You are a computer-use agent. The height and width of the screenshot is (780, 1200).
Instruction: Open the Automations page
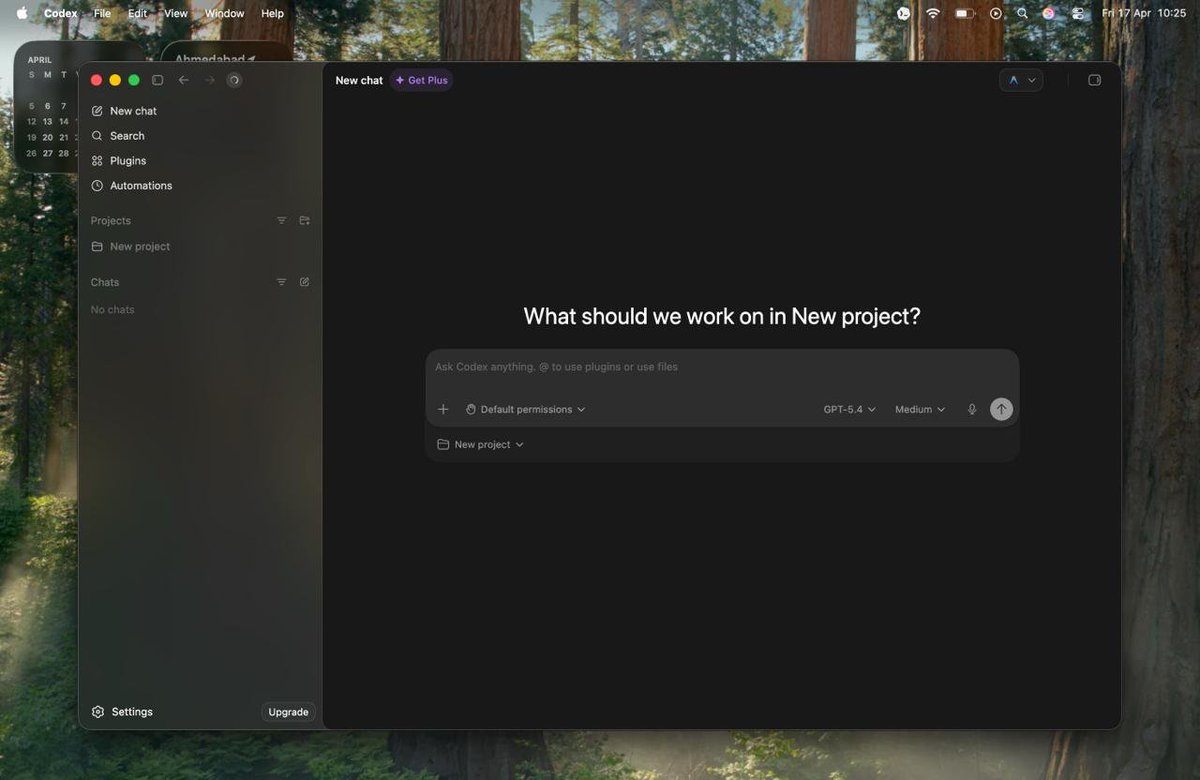pos(132,186)
